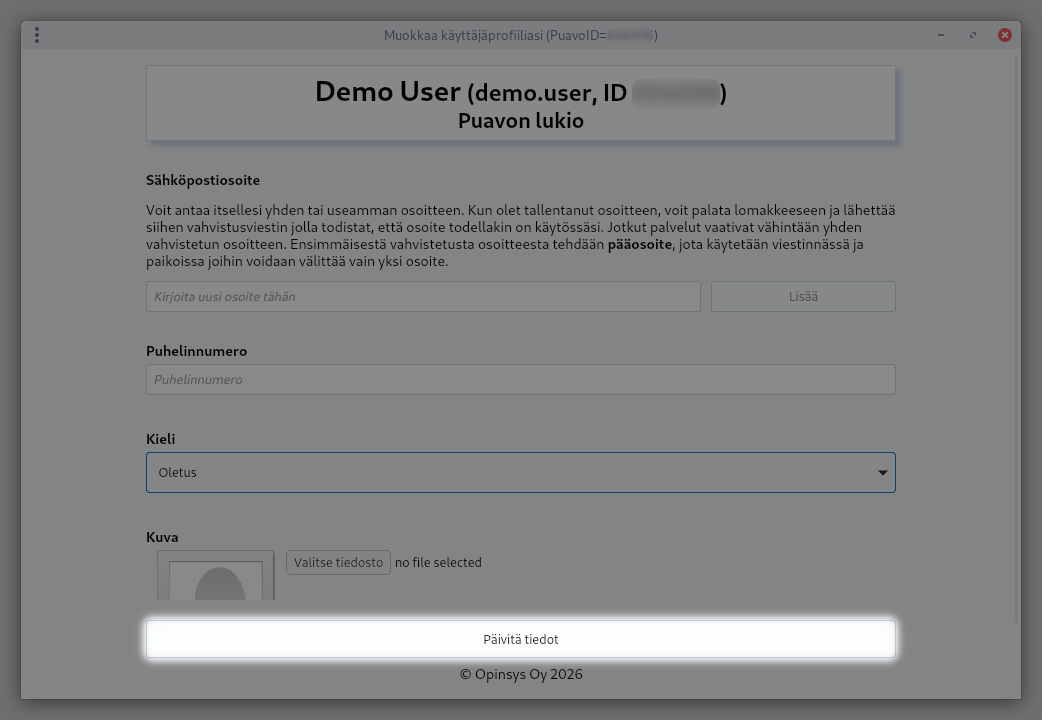Click Valitse tiedosto to choose a file
This screenshot has width=1042, height=720.
pyautogui.click(x=338, y=563)
